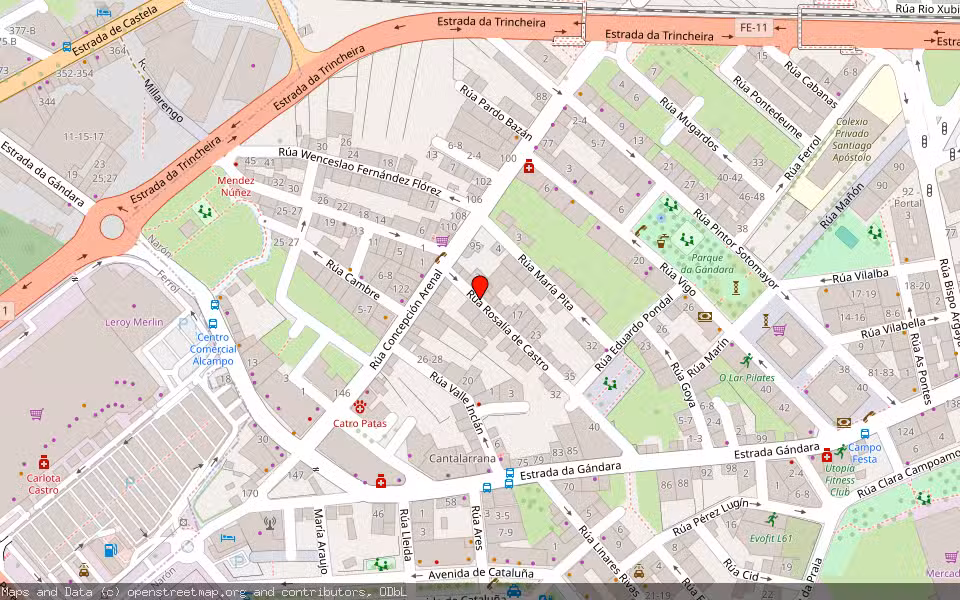Select the pharmacy cross icon beside Rúa Pardo Bazán
This screenshot has width=960, height=600.
(529, 167)
